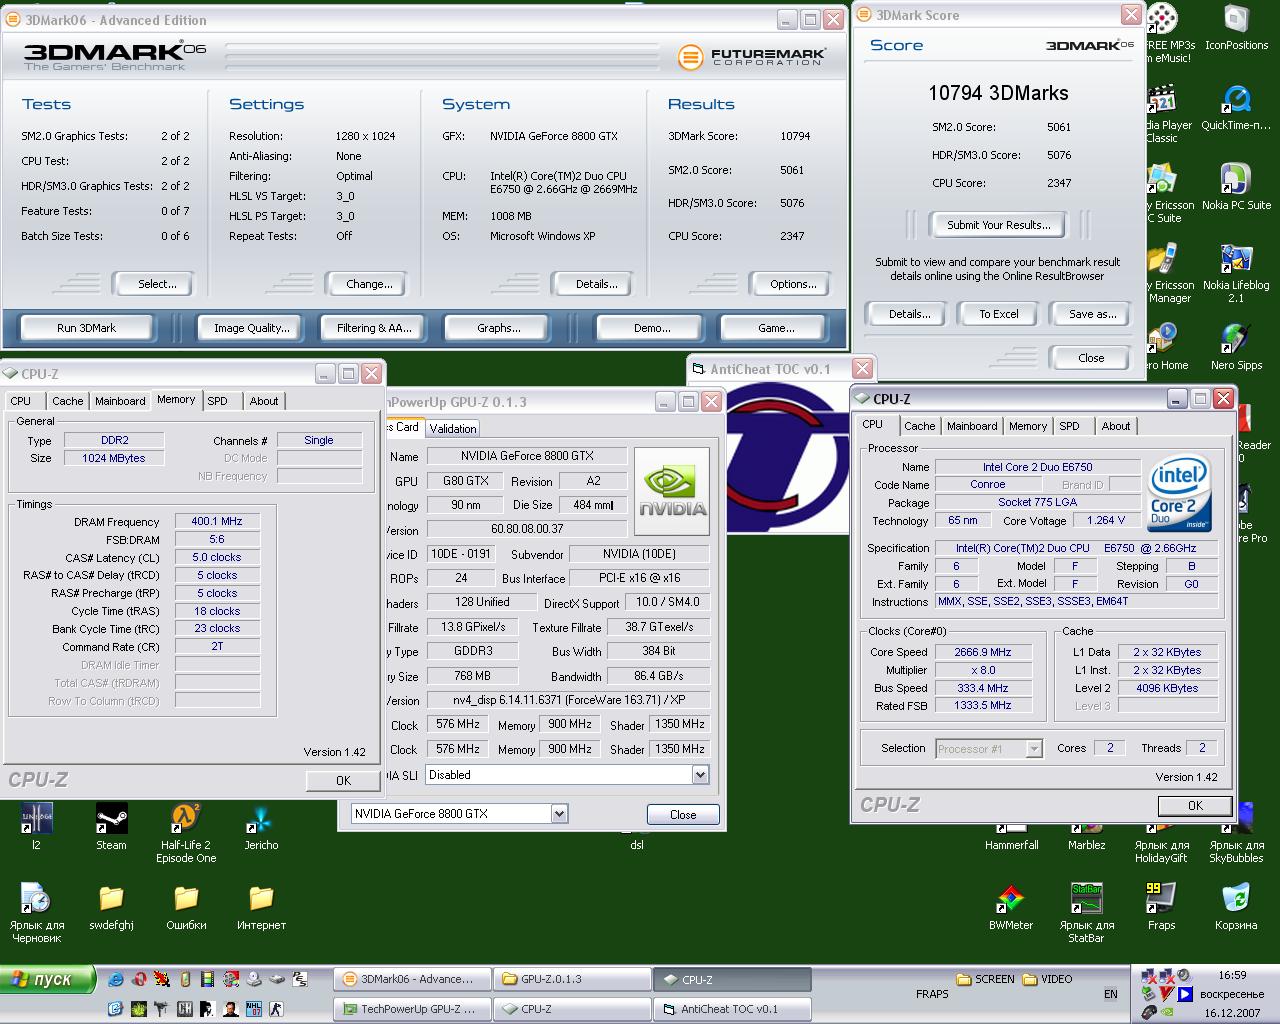
Task: Switch to Cache tab in Memory CPU-Z
Action: pyautogui.click(x=67, y=401)
